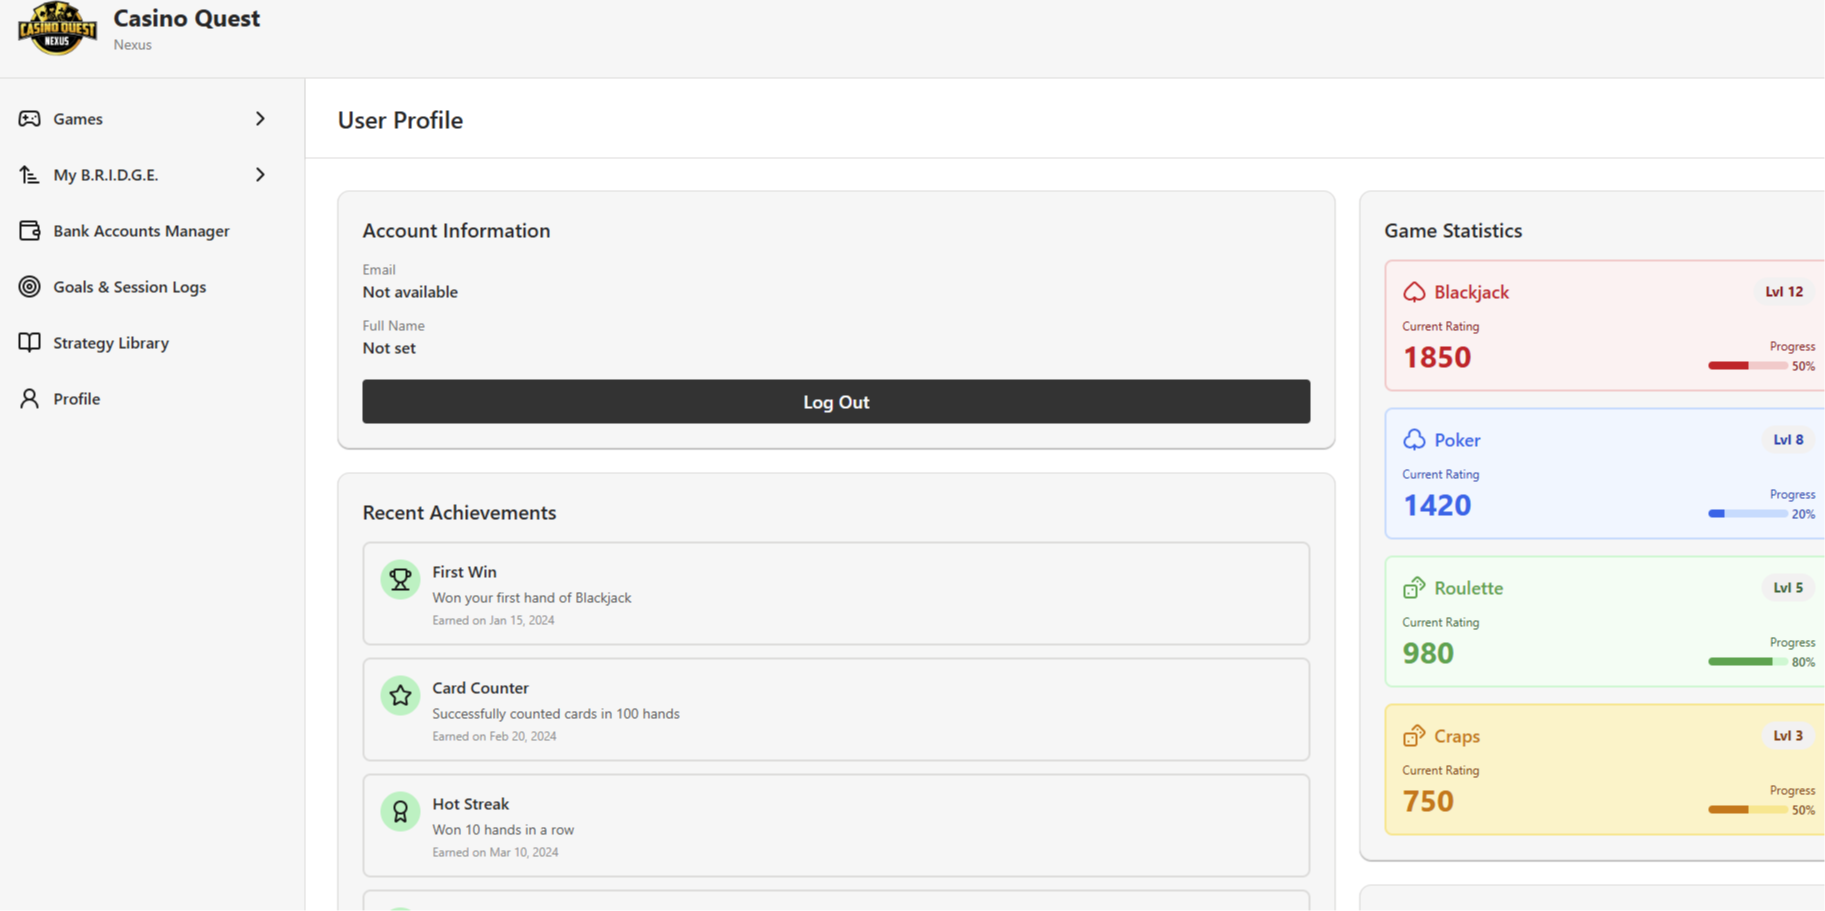Viewport: 1825px width, 911px height.
Task: Click the First Win achievement title
Action: click(x=464, y=572)
